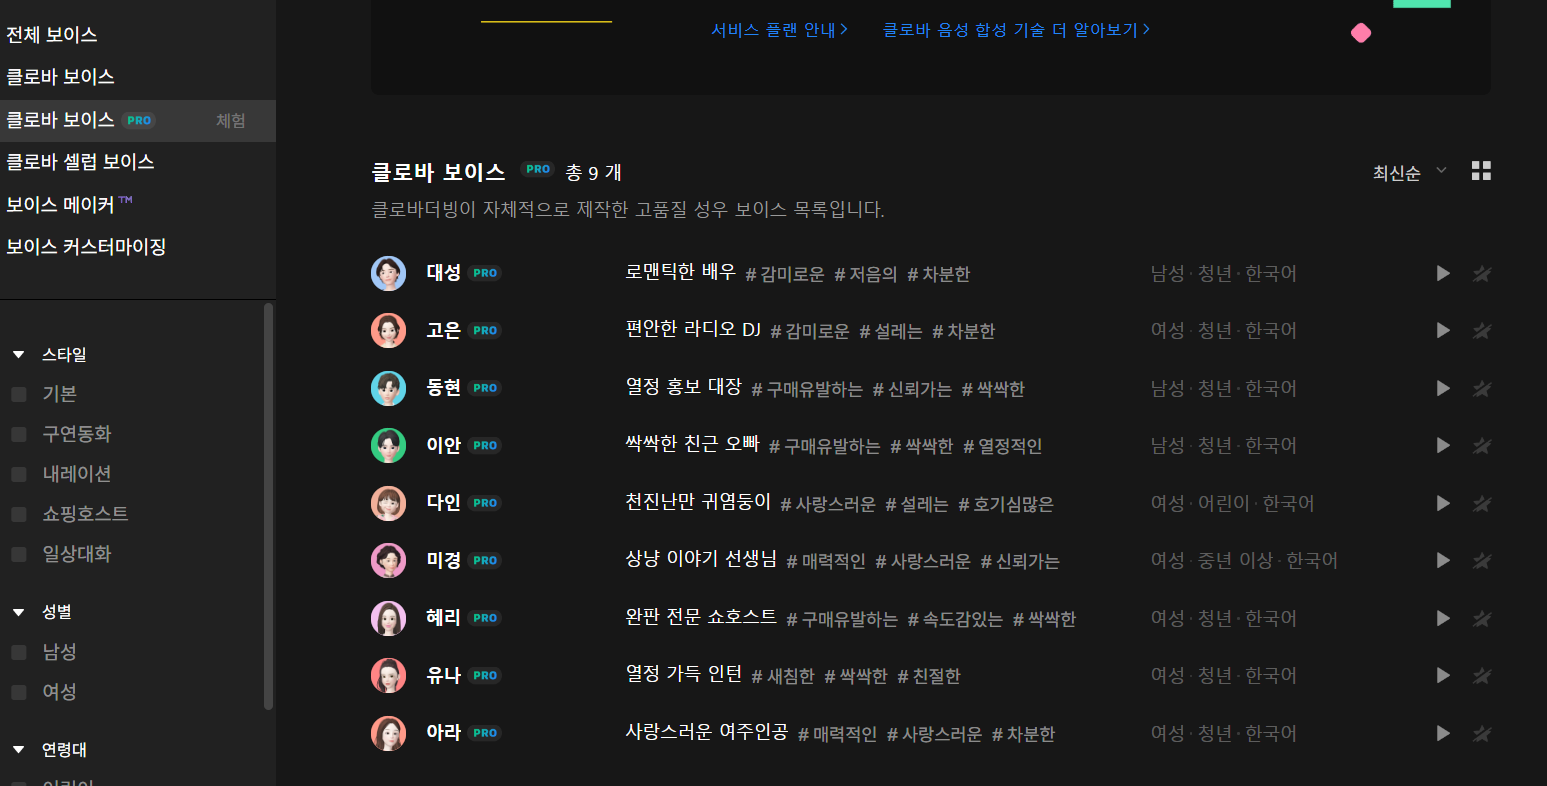Select 보이스 메이커 in sidebar
The image size is (1547, 786).
tap(69, 204)
